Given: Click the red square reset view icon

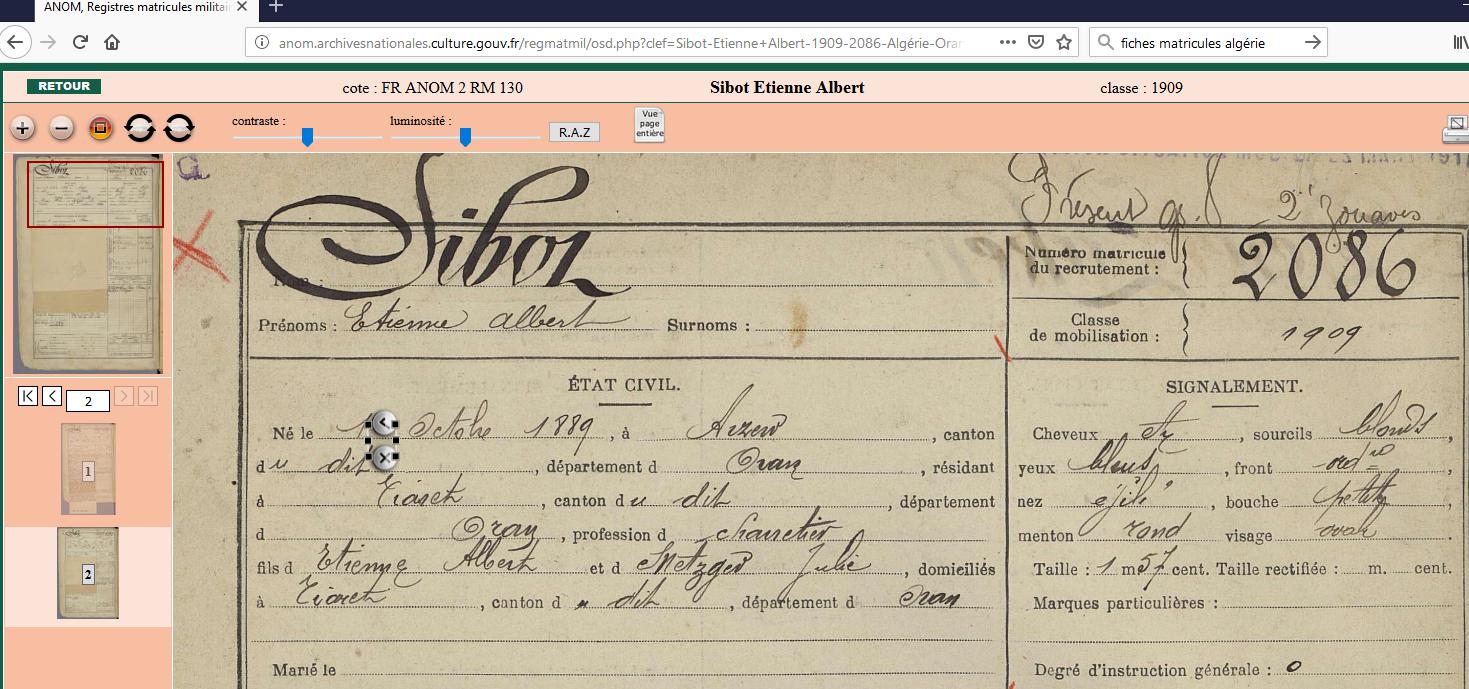Looking at the screenshot, I should click(101, 128).
